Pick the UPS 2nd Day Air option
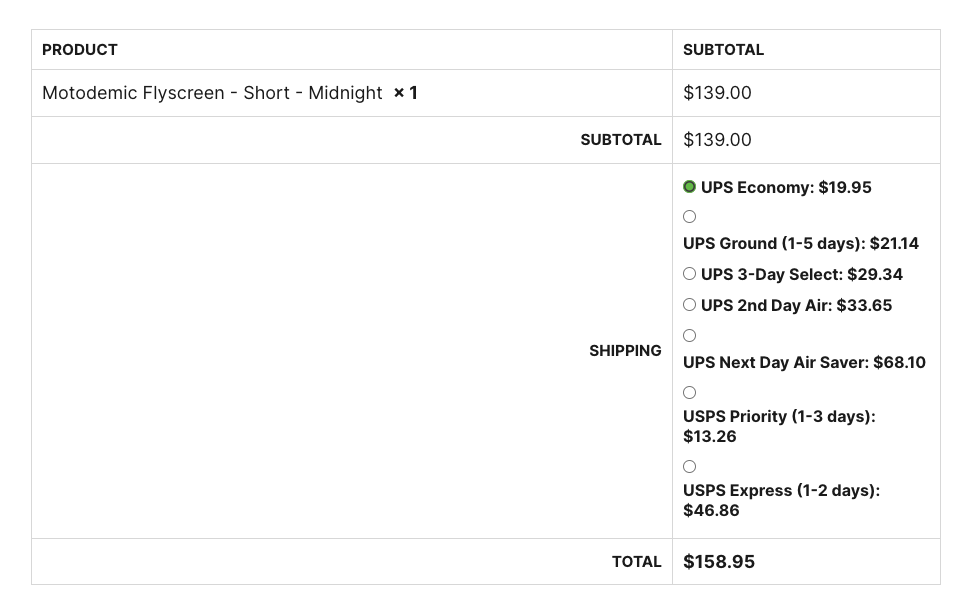 pos(689,304)
